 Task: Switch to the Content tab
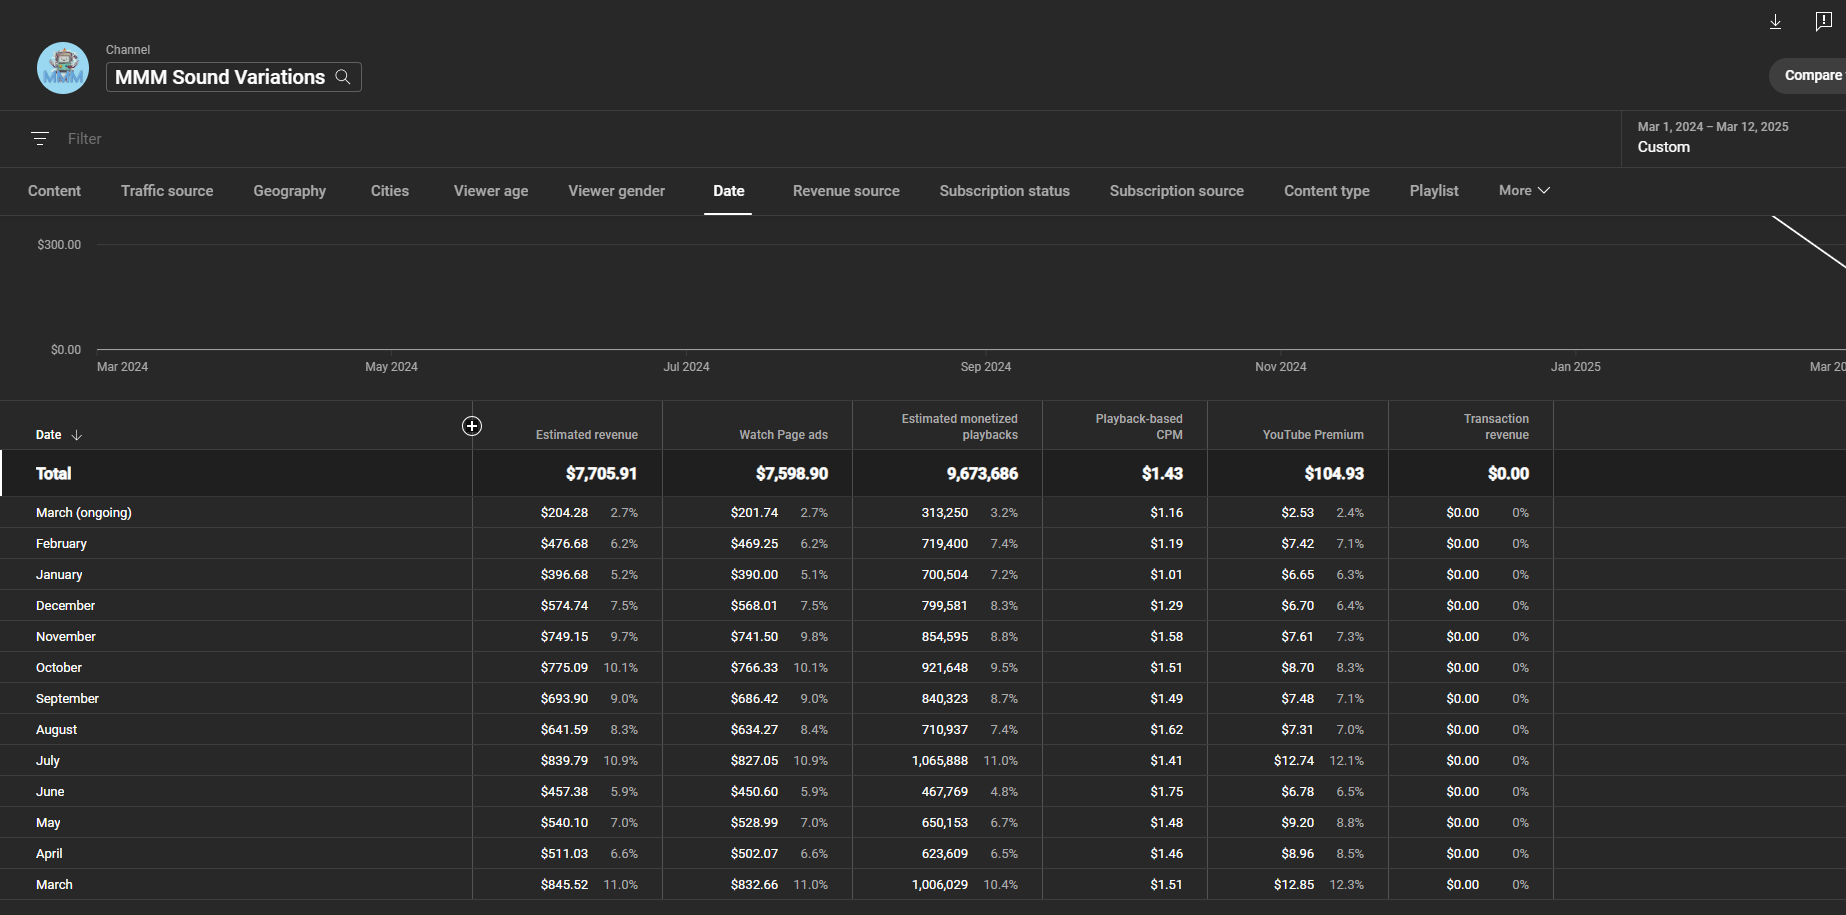coord(54,191)
